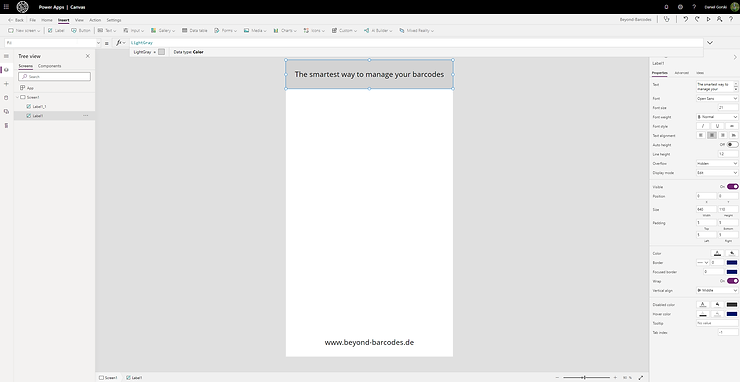Apply underline font style
740x382 pixels.
[x=717, y=126]
